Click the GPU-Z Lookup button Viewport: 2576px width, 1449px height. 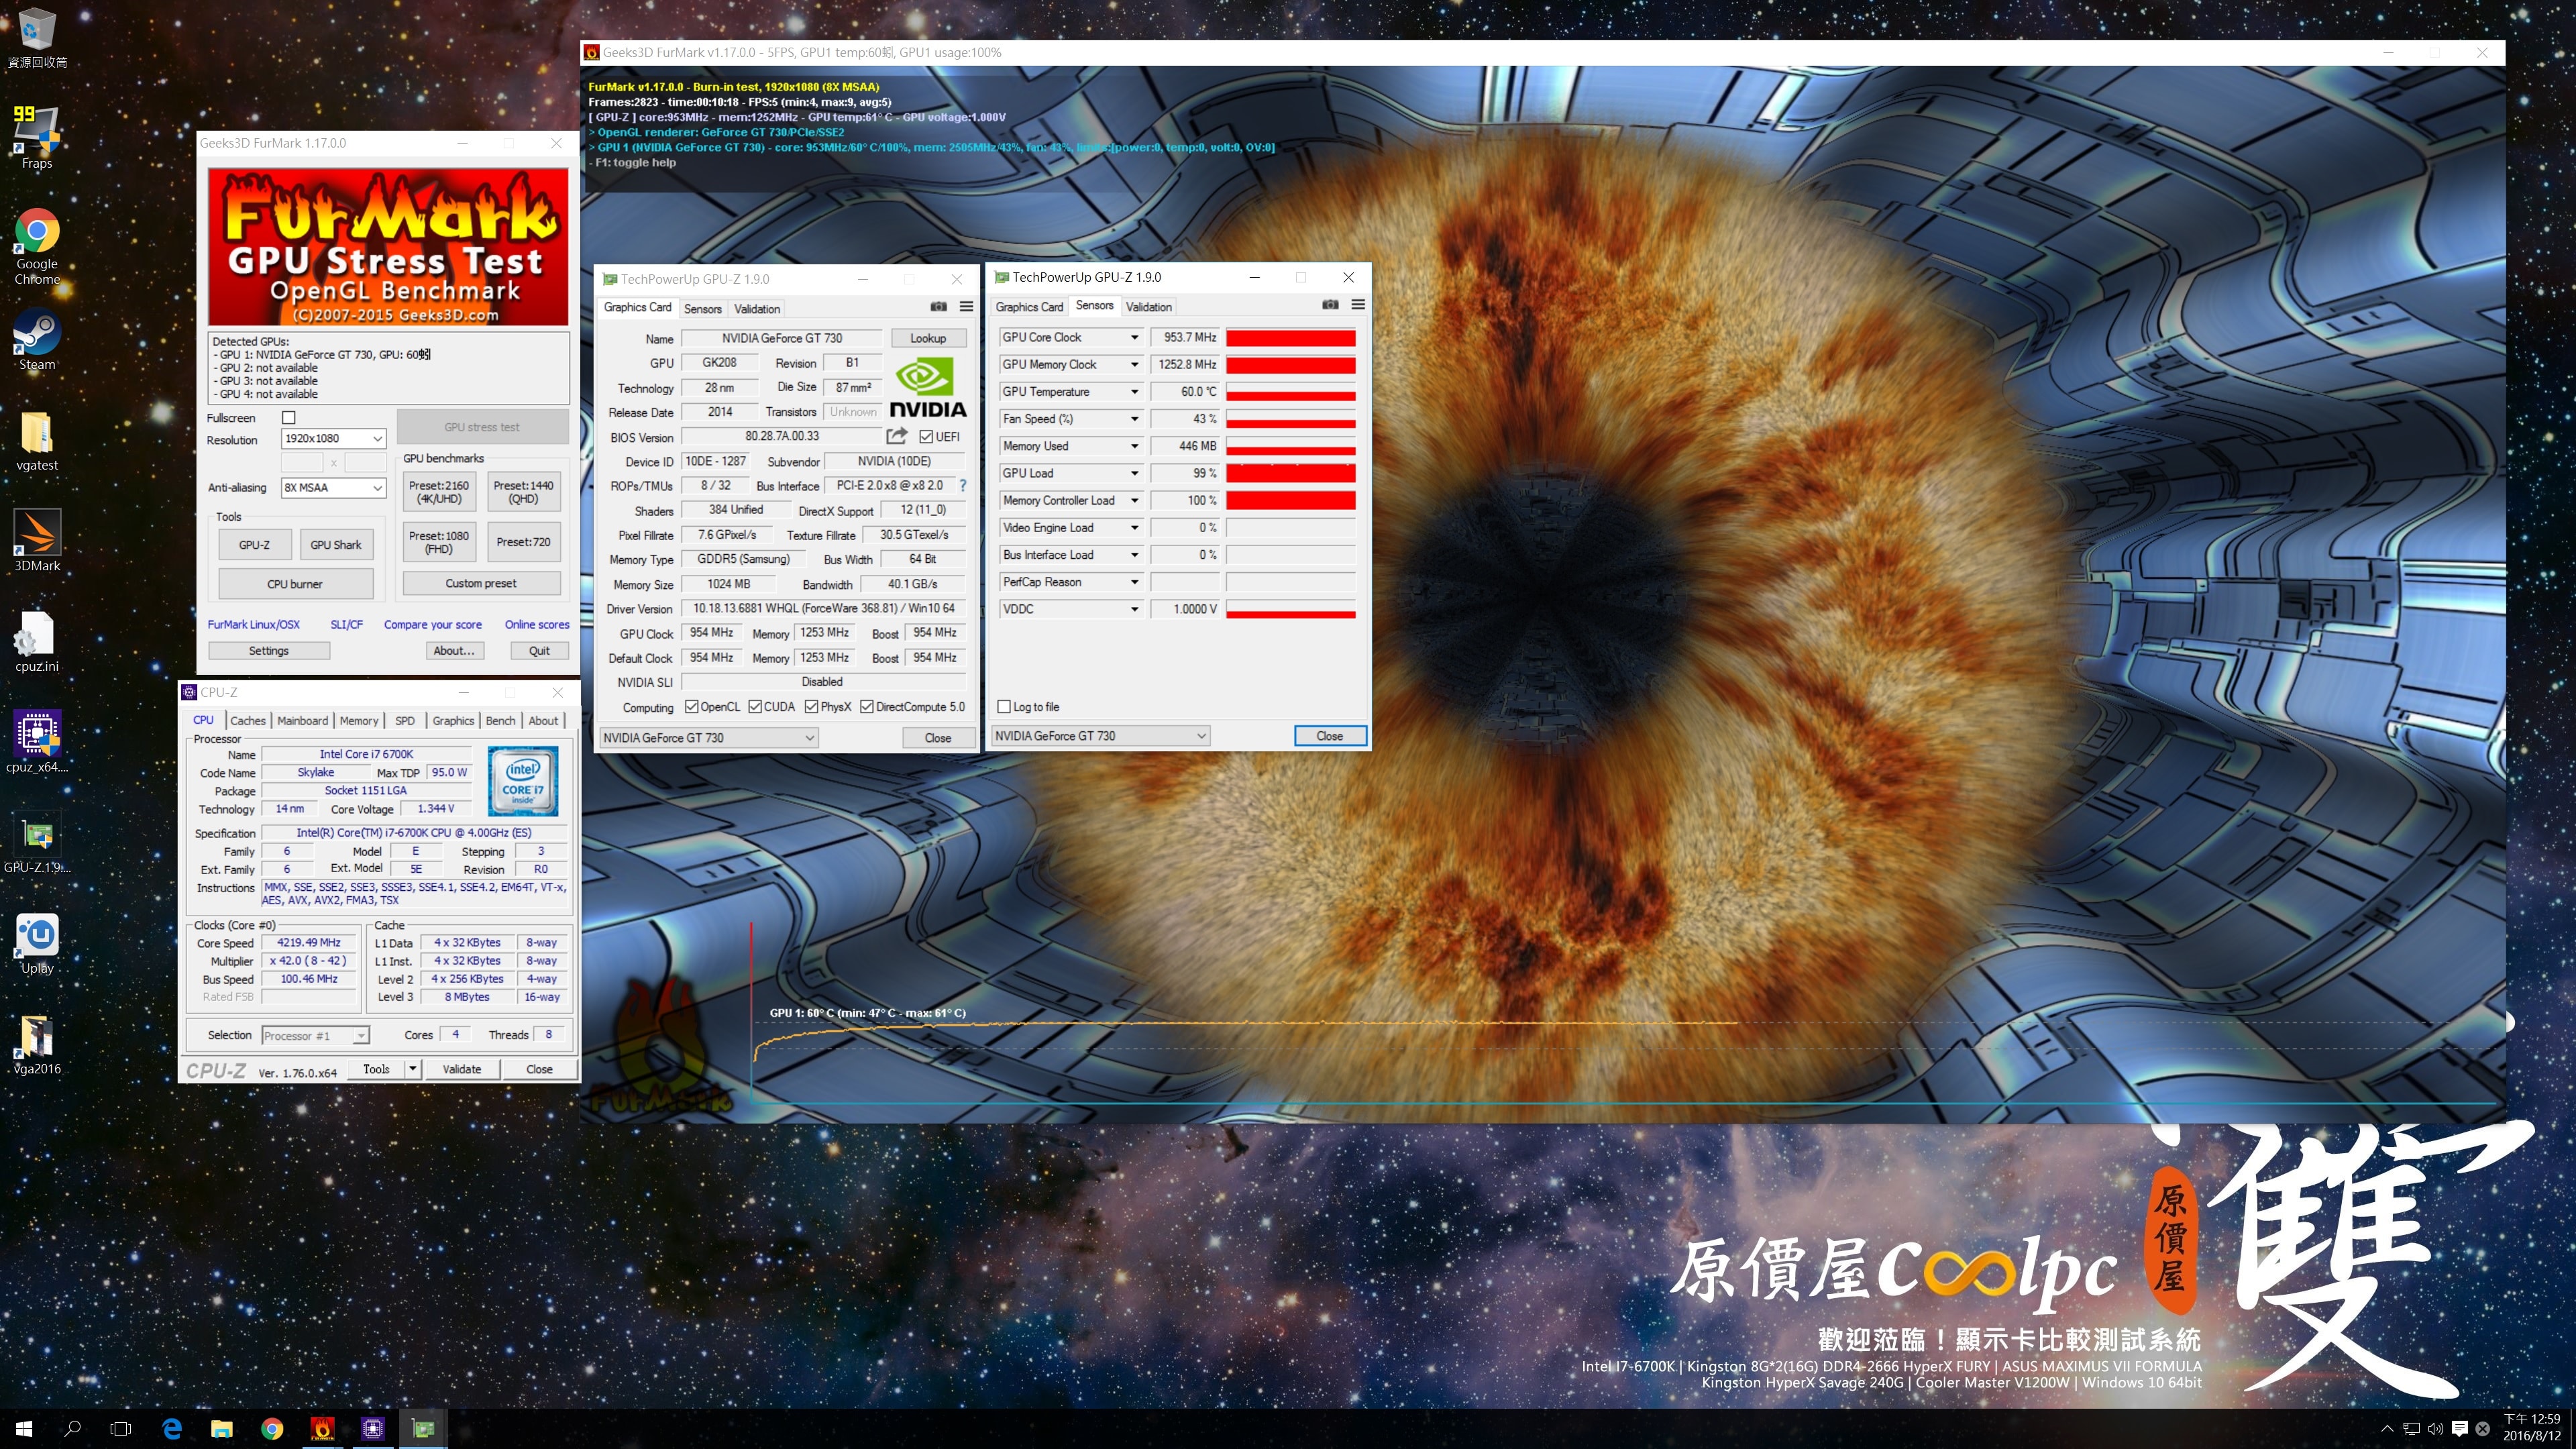coord(927,338)
